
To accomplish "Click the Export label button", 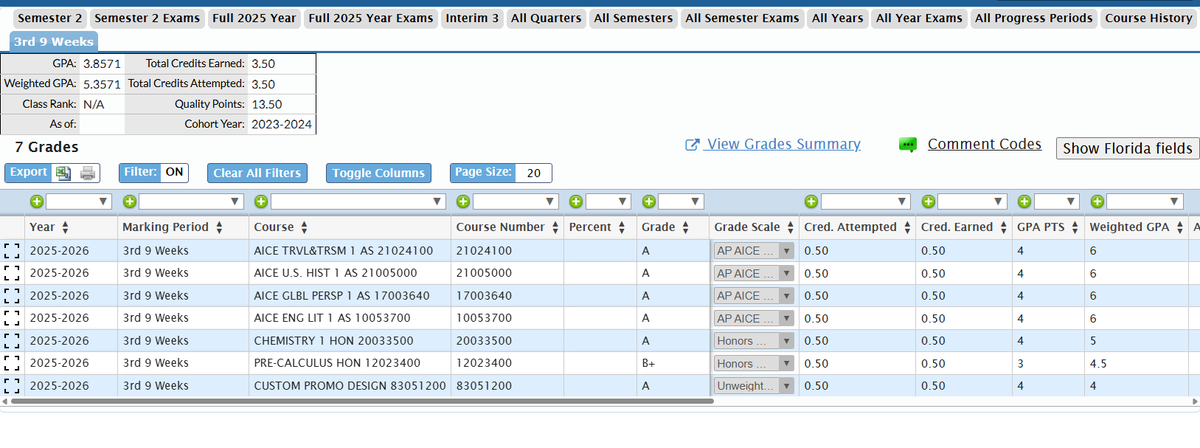I will coord(28,172).
